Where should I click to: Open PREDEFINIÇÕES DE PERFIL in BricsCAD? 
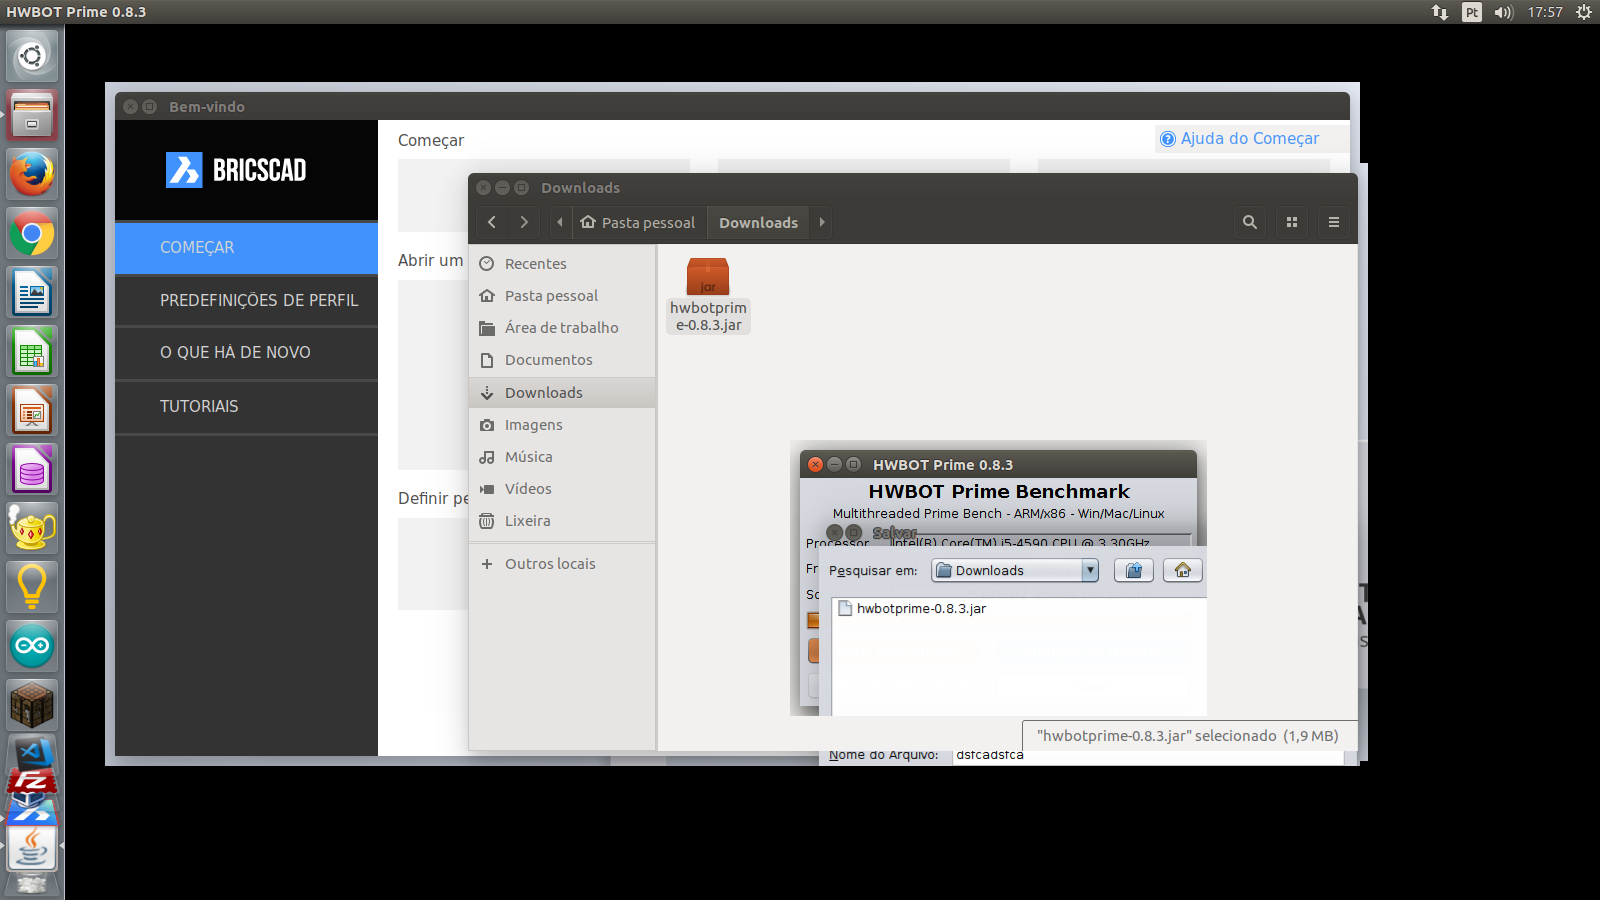pyautogui.click(x=246, y=300)
